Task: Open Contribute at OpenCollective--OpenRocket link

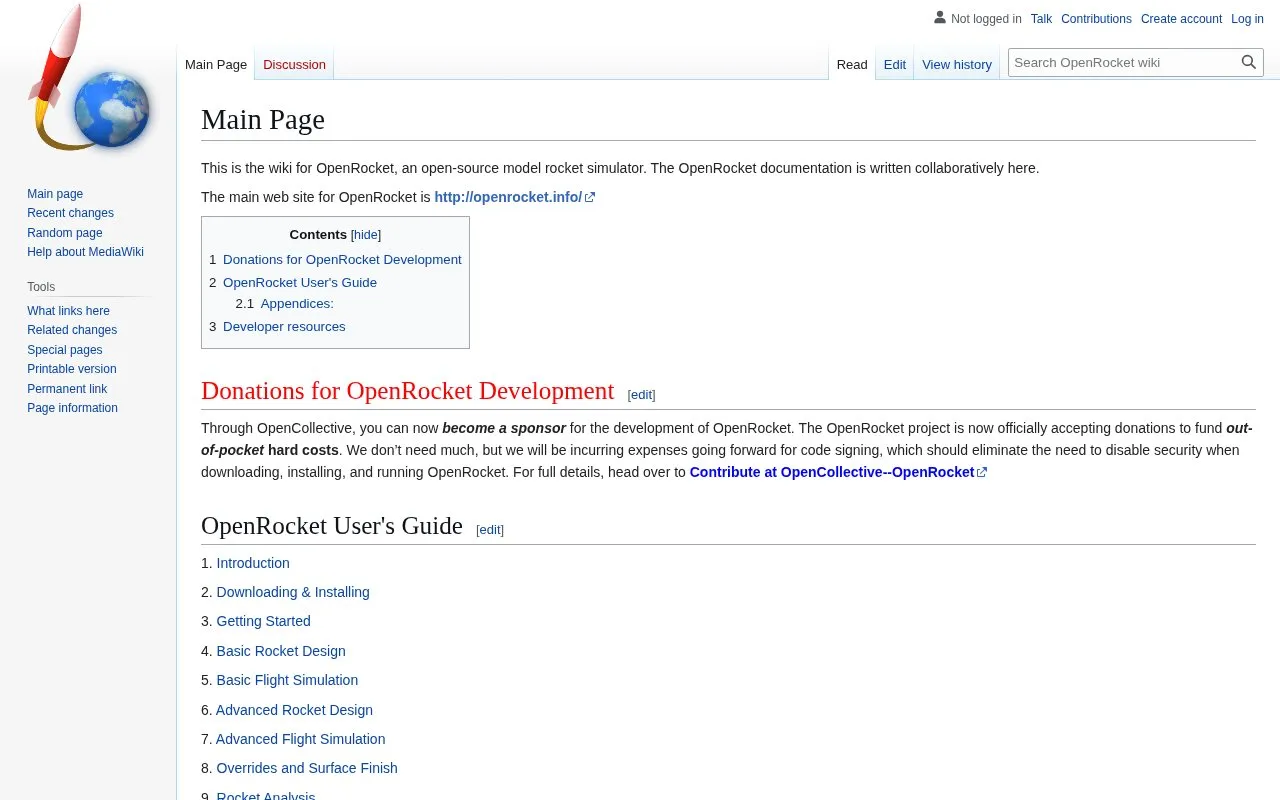Action: tap(838, 472)
